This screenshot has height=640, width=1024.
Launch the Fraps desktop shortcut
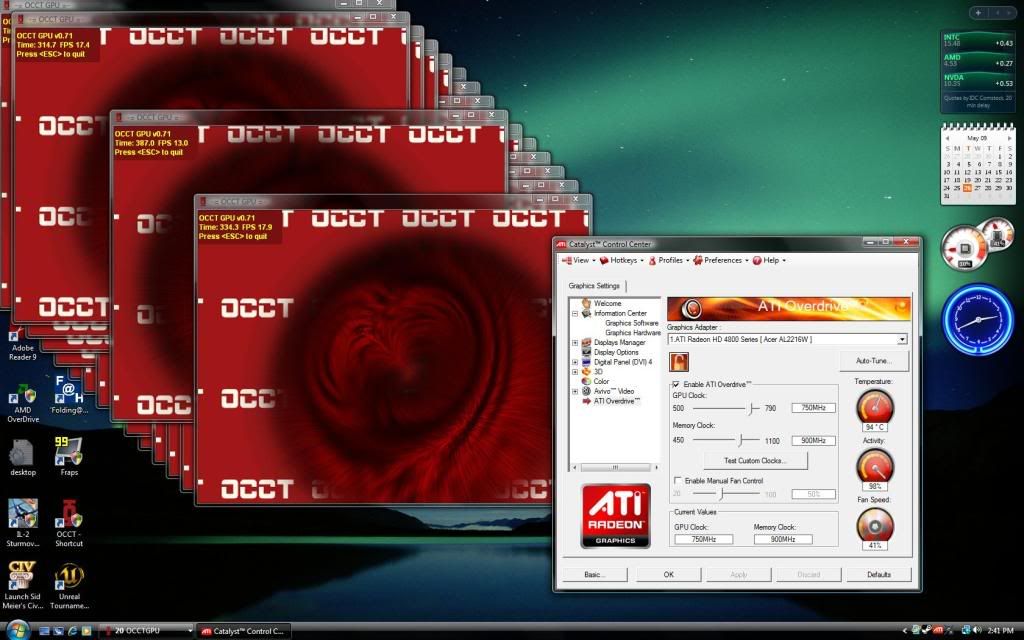click(69, 456)
